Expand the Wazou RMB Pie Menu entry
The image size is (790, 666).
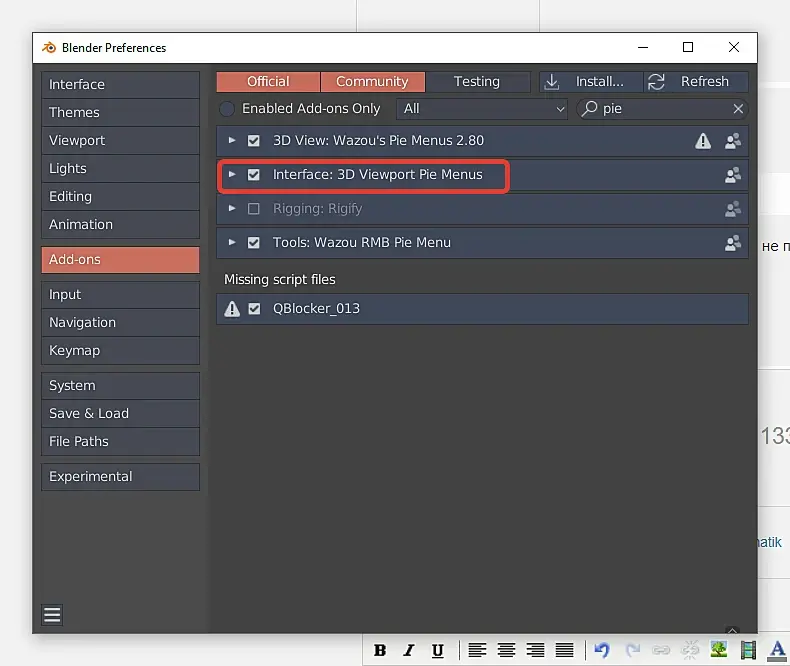[232, 242]
